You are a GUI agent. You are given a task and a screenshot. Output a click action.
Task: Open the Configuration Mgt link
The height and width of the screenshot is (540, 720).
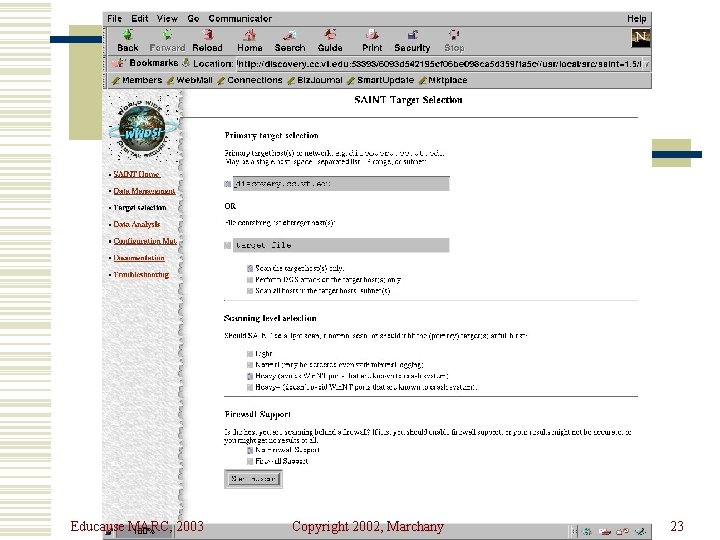click(x=145, y=241)
